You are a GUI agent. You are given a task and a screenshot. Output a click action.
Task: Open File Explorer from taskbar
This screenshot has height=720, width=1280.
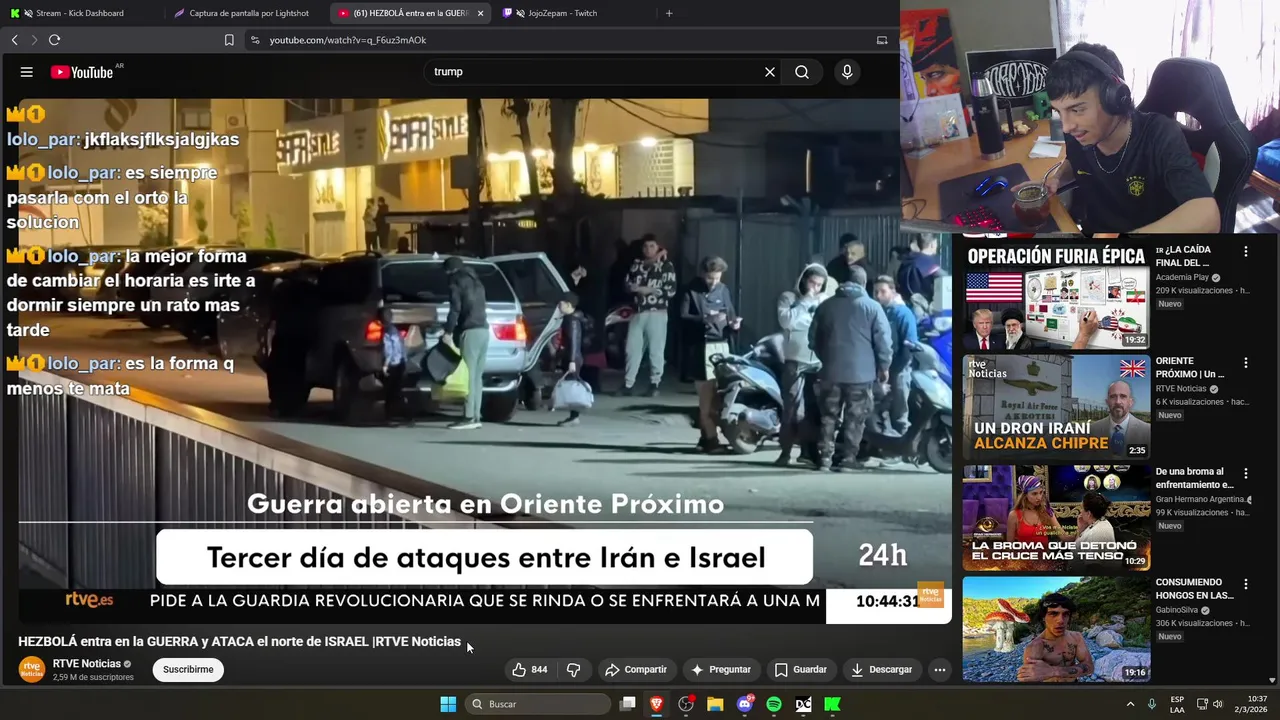715,704
